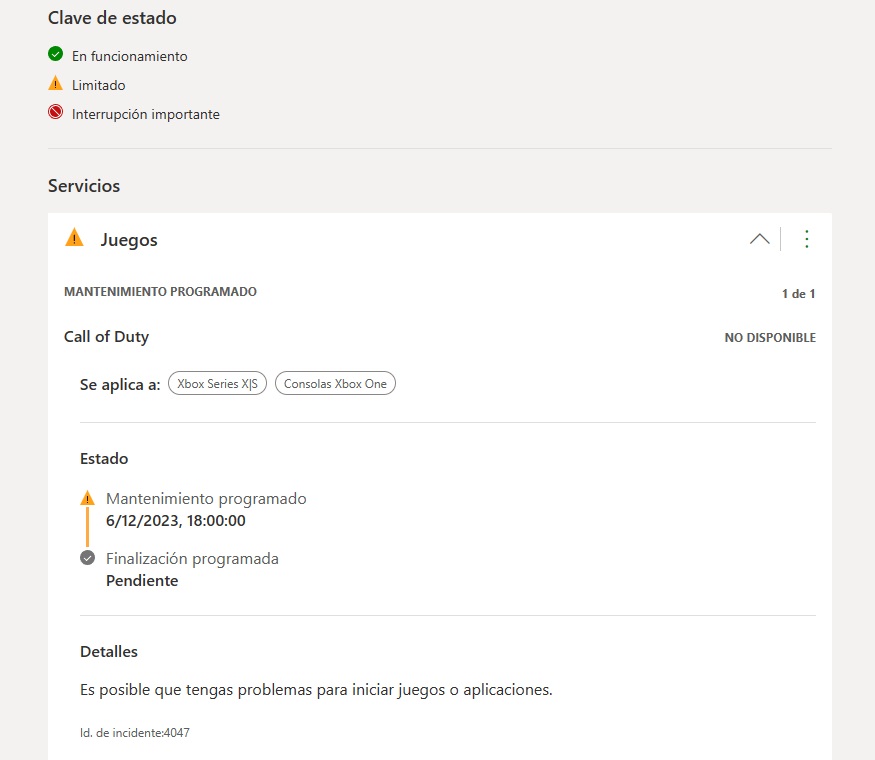This screenshot has width=875, height=760.
Task: Click the Call of Duty title
Action: click(x=106, y=337)
